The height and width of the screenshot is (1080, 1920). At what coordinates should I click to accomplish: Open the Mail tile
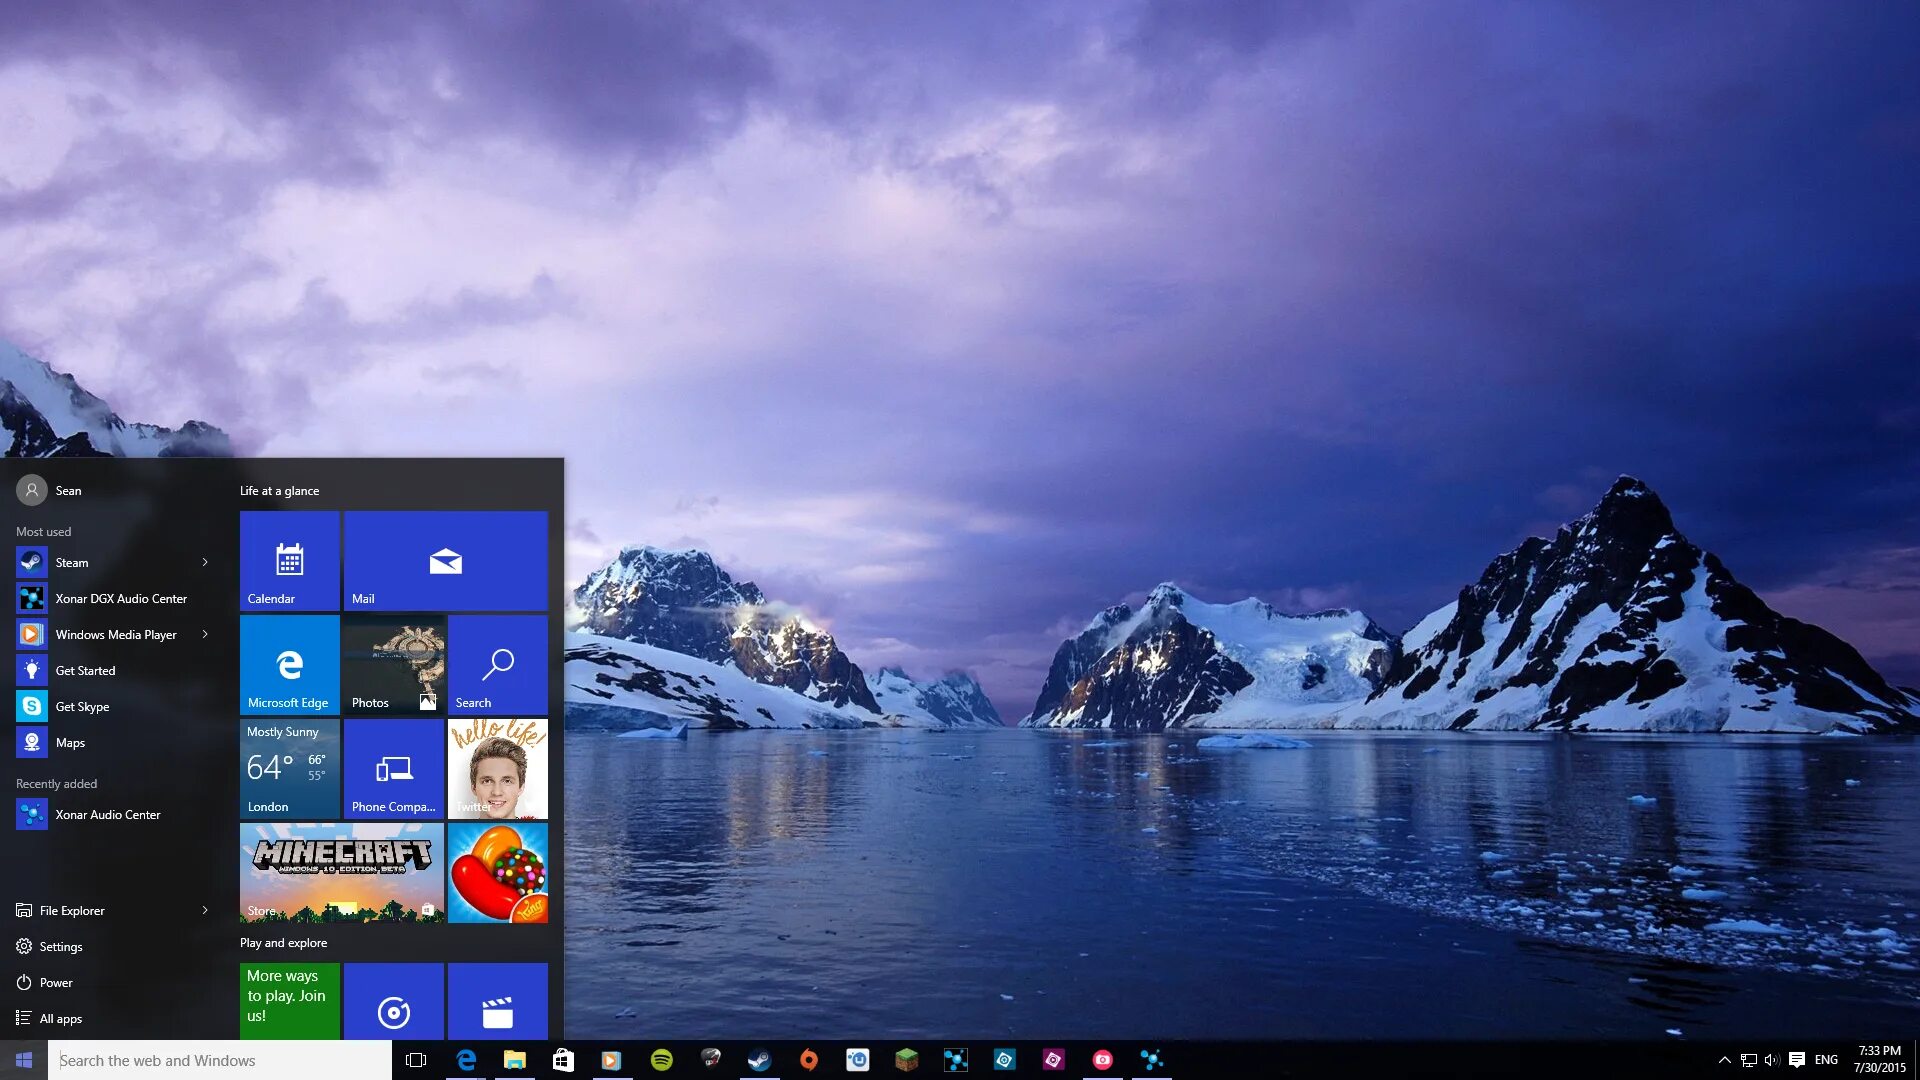(x=444, y=560)
